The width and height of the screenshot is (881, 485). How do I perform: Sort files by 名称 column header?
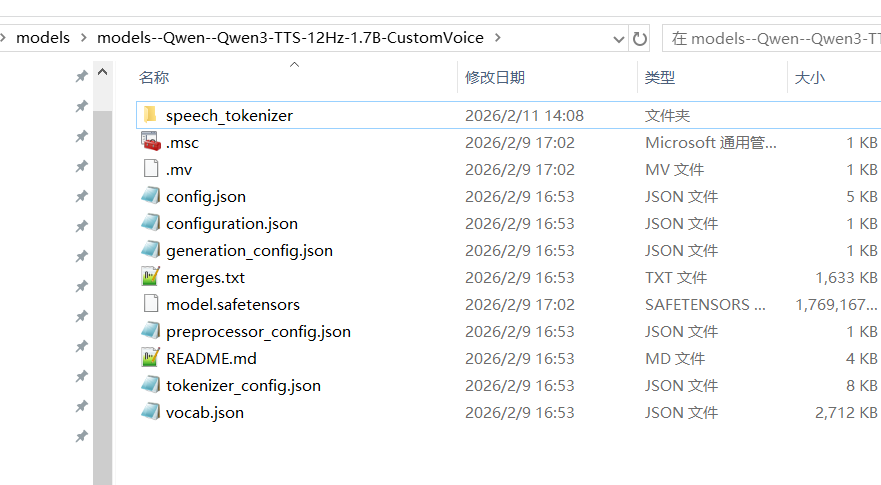pos(154,77)
